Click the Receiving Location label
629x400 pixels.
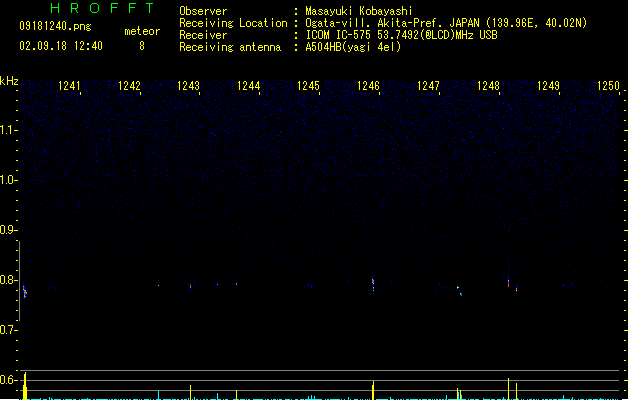click(233, 23)
